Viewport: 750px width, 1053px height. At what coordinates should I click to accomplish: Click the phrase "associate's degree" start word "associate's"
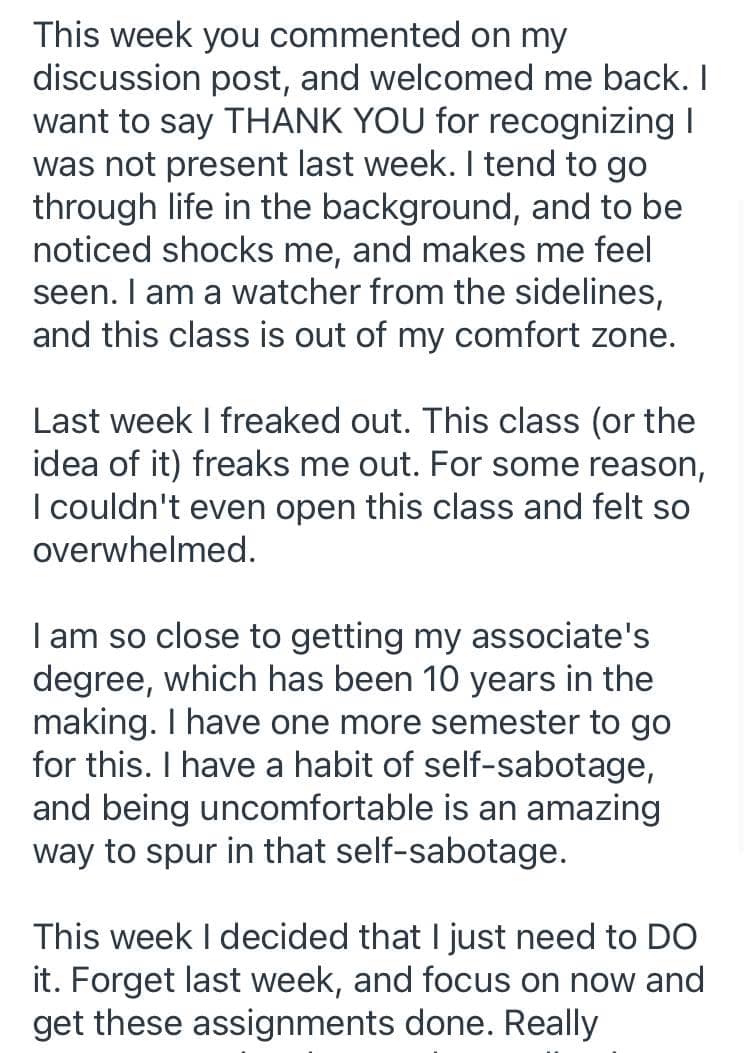(x=560, y=636)
